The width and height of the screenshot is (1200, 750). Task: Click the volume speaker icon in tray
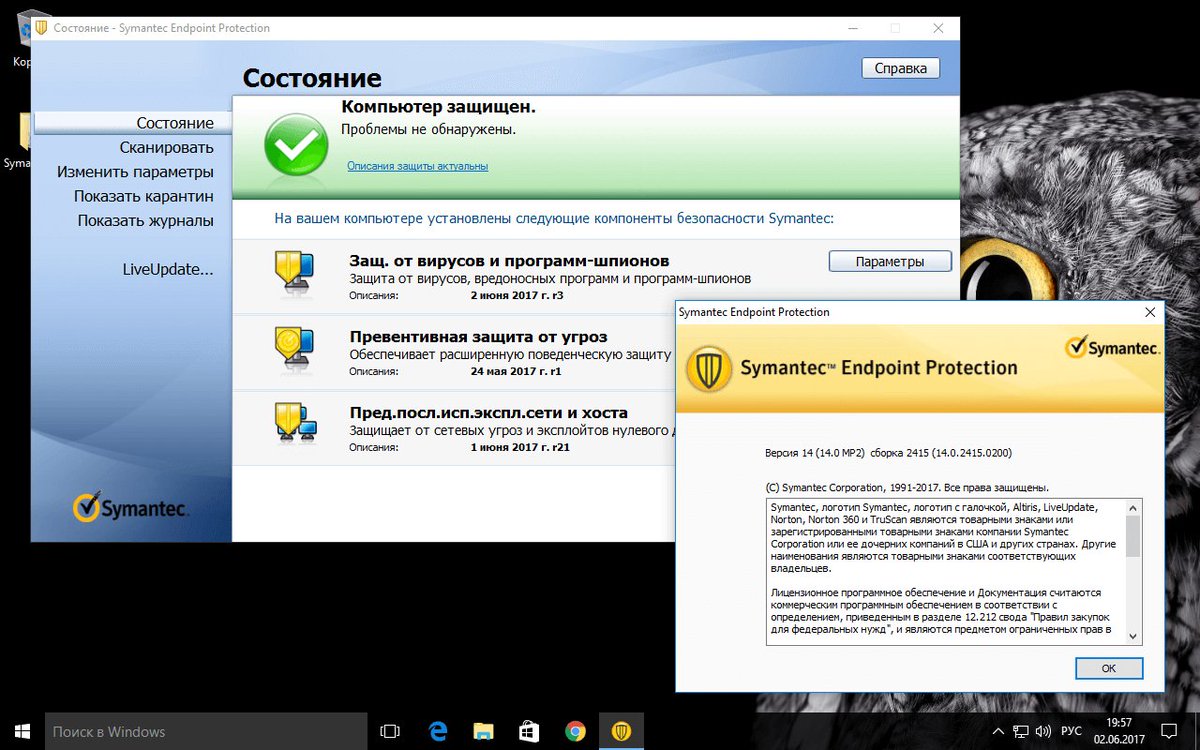(x=1045, y=731)
